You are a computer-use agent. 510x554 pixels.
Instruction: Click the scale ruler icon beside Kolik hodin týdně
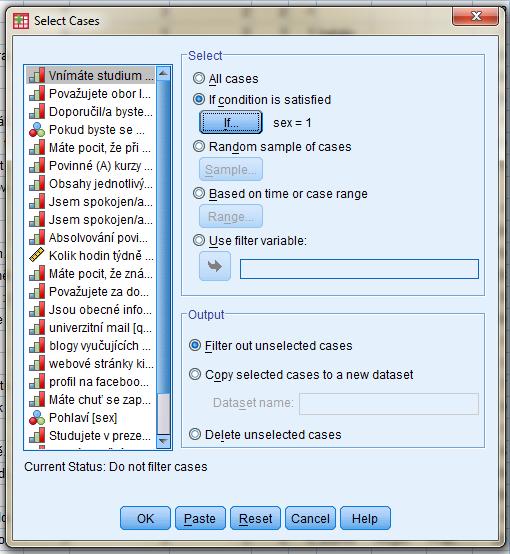click(37, 255)
